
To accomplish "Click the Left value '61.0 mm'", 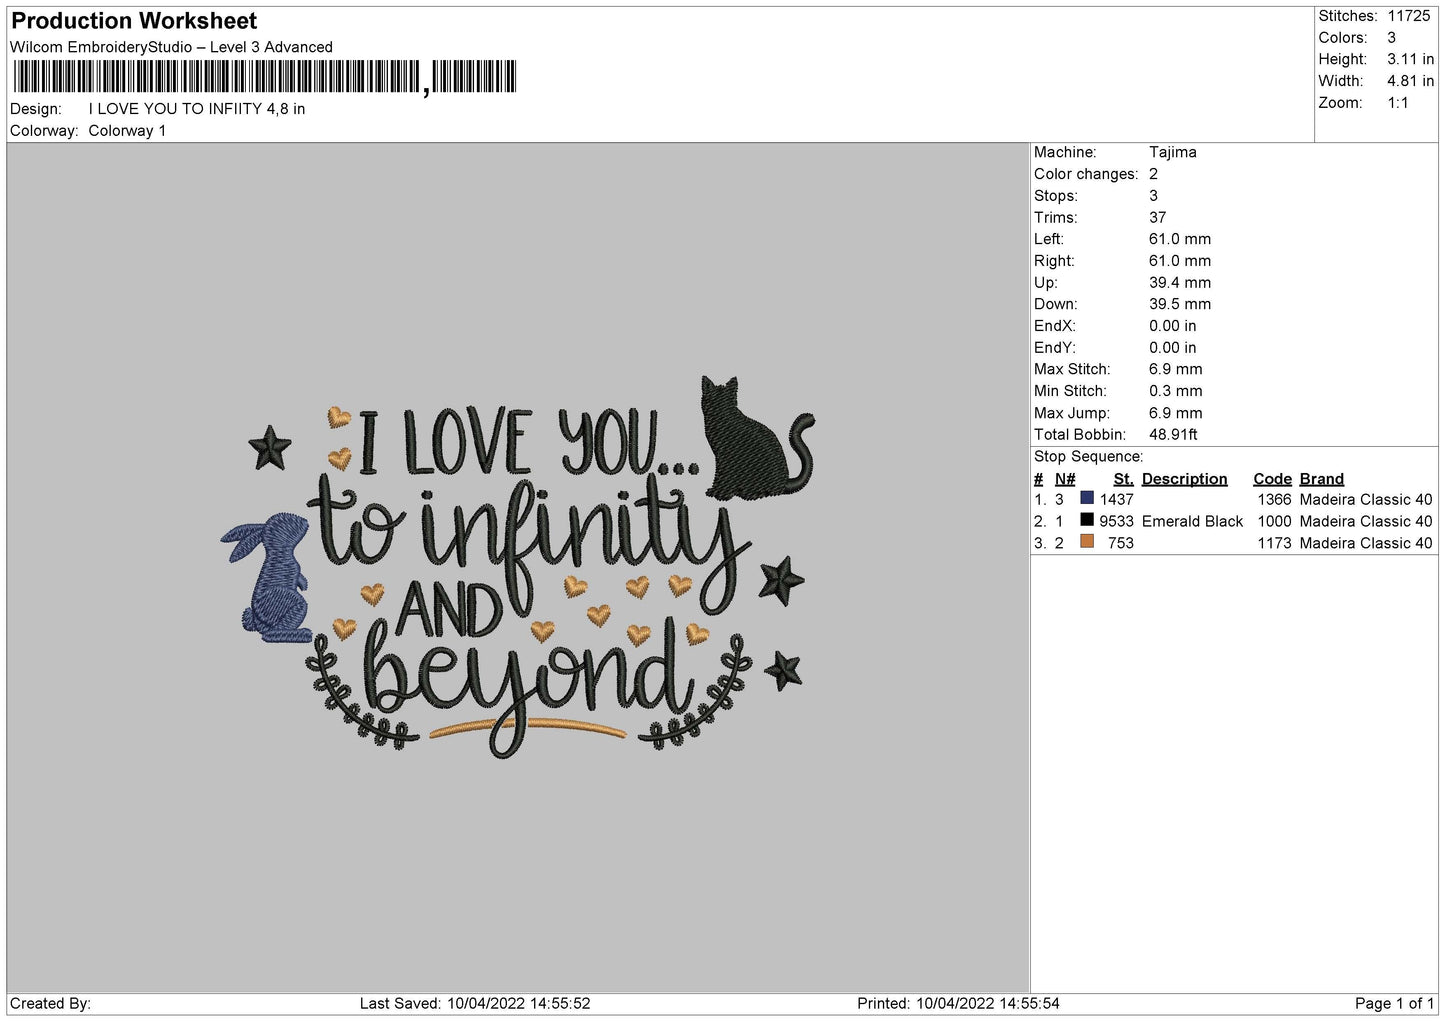I will pyautogui.click(x=1180, y=239).
